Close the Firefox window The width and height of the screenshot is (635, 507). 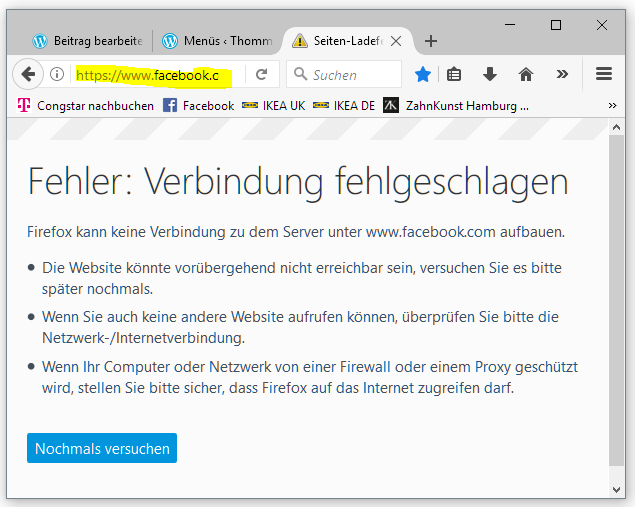coord(602,25)
